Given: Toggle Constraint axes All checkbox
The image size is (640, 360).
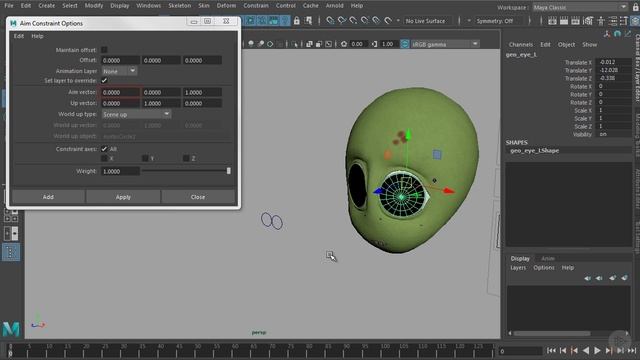Looking at the screenshot, I should 104,149.
